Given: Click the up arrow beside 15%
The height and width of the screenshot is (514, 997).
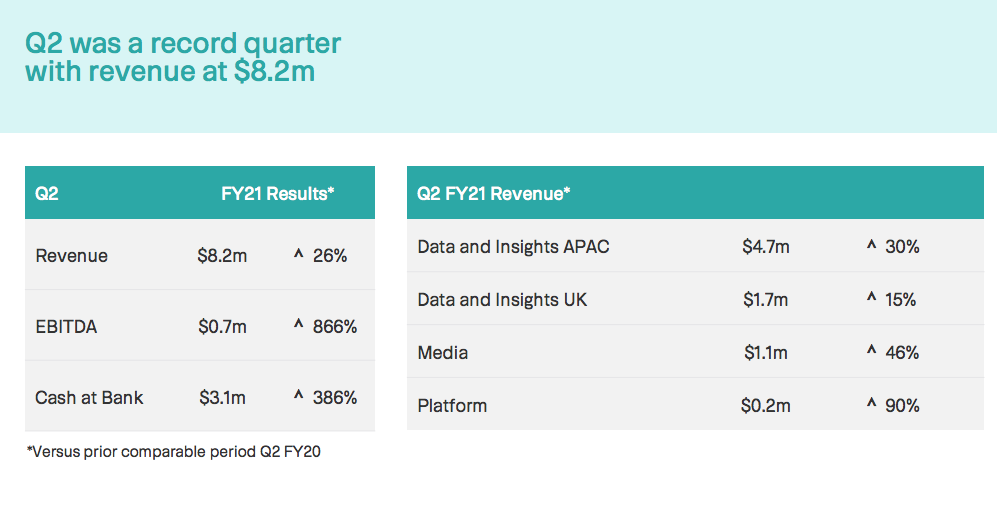Looking at the screenshot, I should click(871, 297).
